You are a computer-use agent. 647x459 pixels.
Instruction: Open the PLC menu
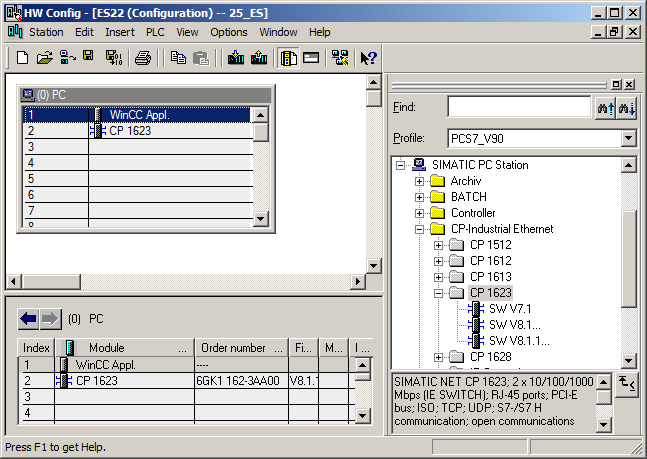point(155,32)
